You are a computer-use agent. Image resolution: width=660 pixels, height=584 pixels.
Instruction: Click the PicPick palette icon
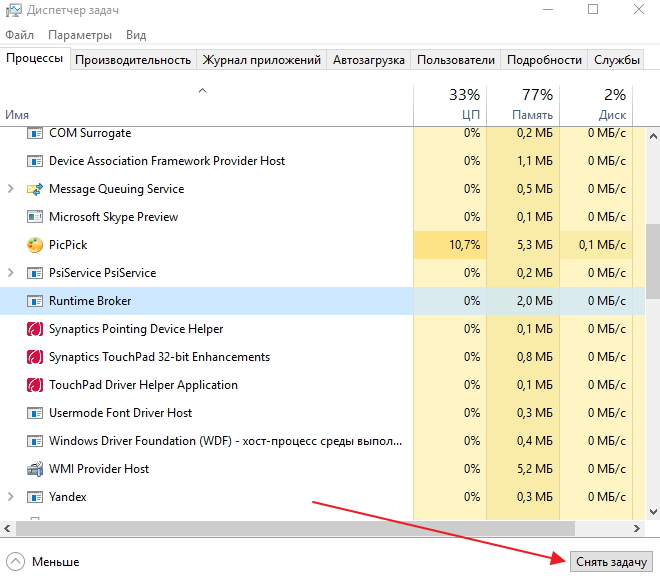coord(35,245)
